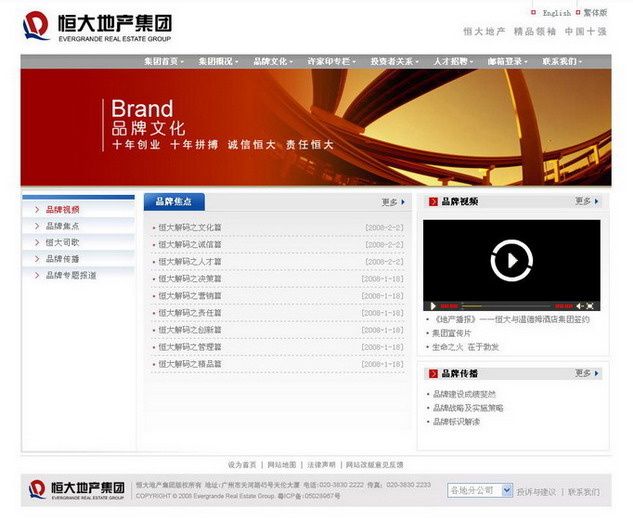The image size is (633, 520).
Task: Expand the 联系我们 nav menu
Action: coord(562,62)
